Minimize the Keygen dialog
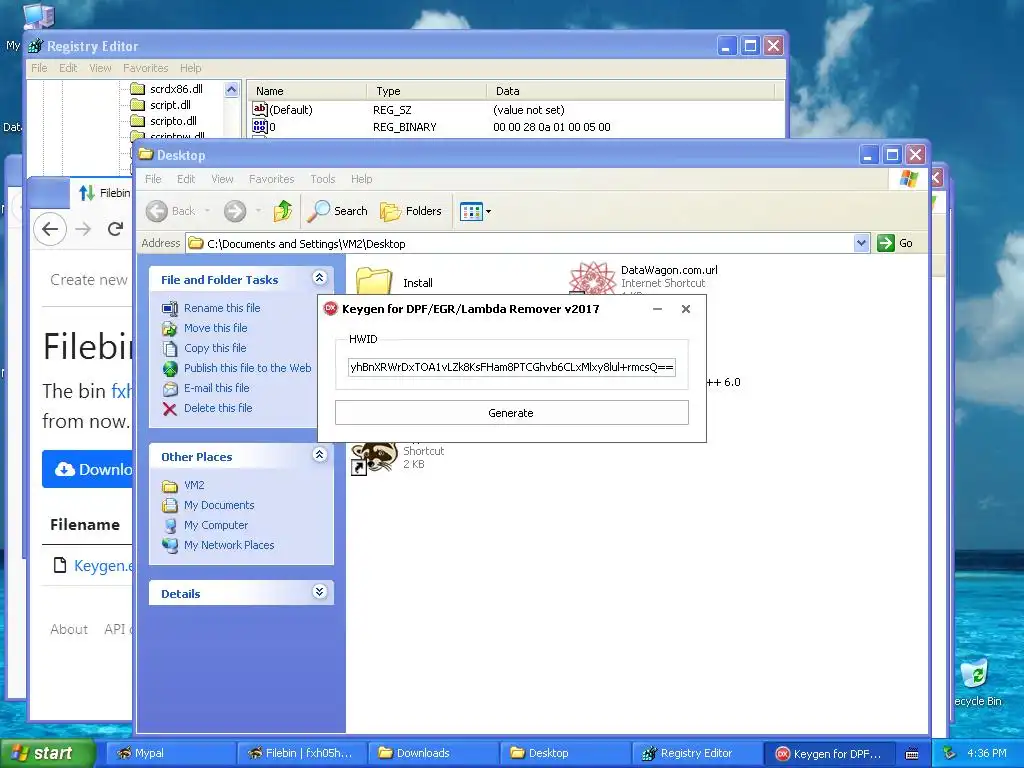Screen dimensions: 1024x768 658,309
